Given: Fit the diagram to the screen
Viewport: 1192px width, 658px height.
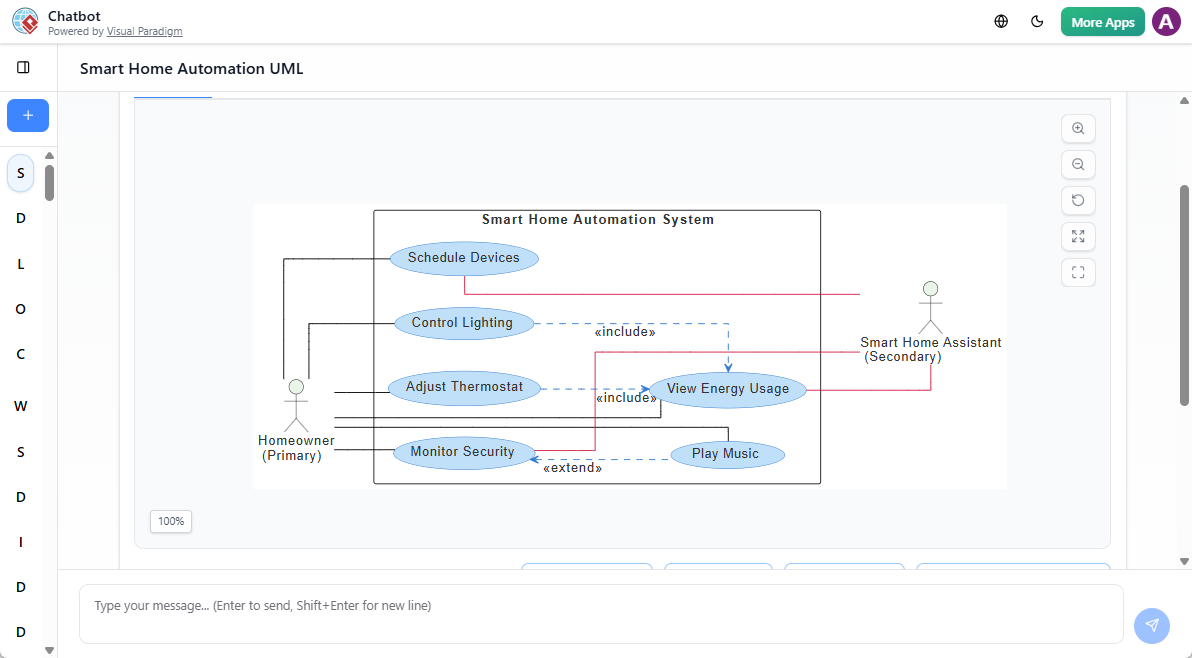Looking at the screenshot, I should click(1078, 236).
